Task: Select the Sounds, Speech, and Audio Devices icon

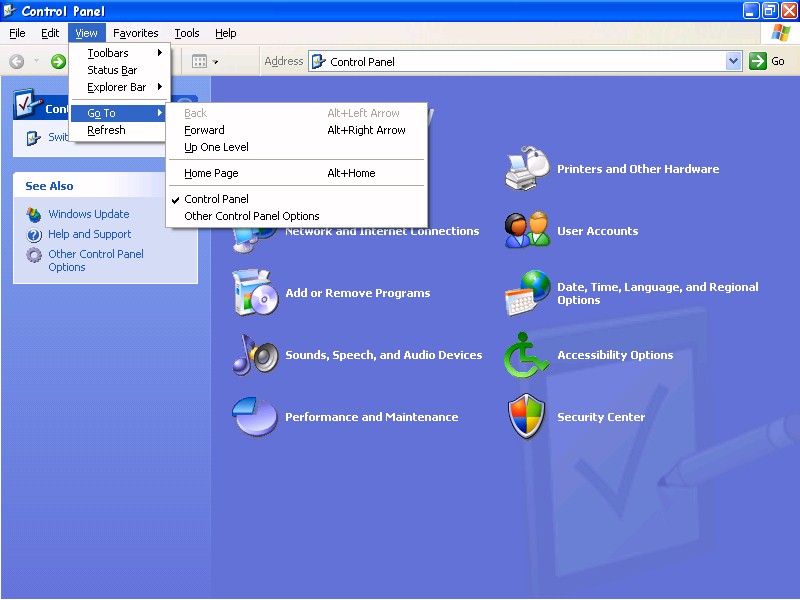Action: click(255, 355)
